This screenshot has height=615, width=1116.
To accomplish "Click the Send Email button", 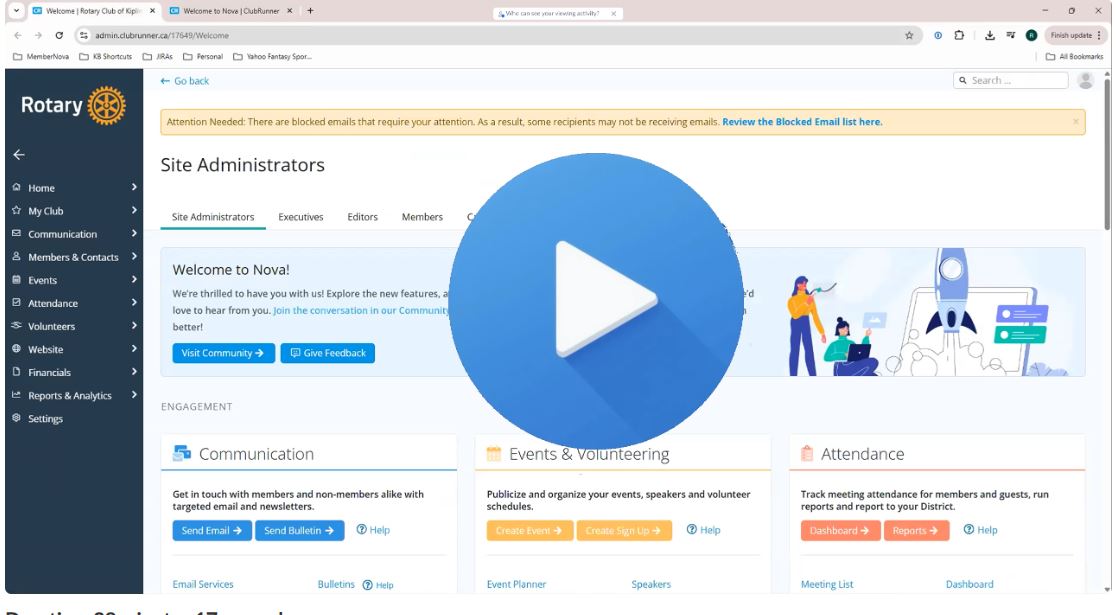I will [x=212, y=530].
